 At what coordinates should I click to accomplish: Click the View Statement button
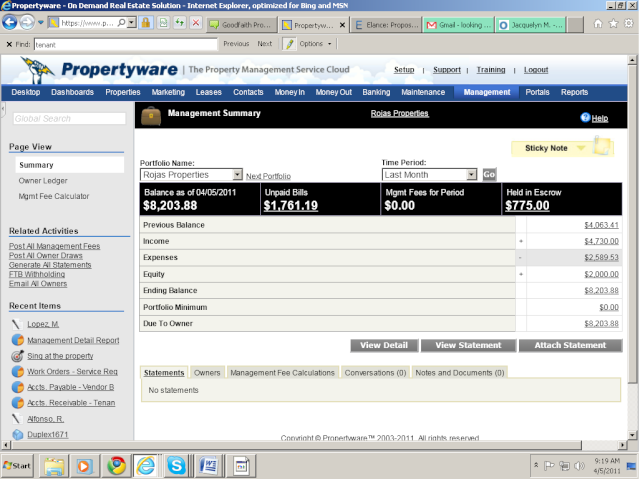click(468, 345)
